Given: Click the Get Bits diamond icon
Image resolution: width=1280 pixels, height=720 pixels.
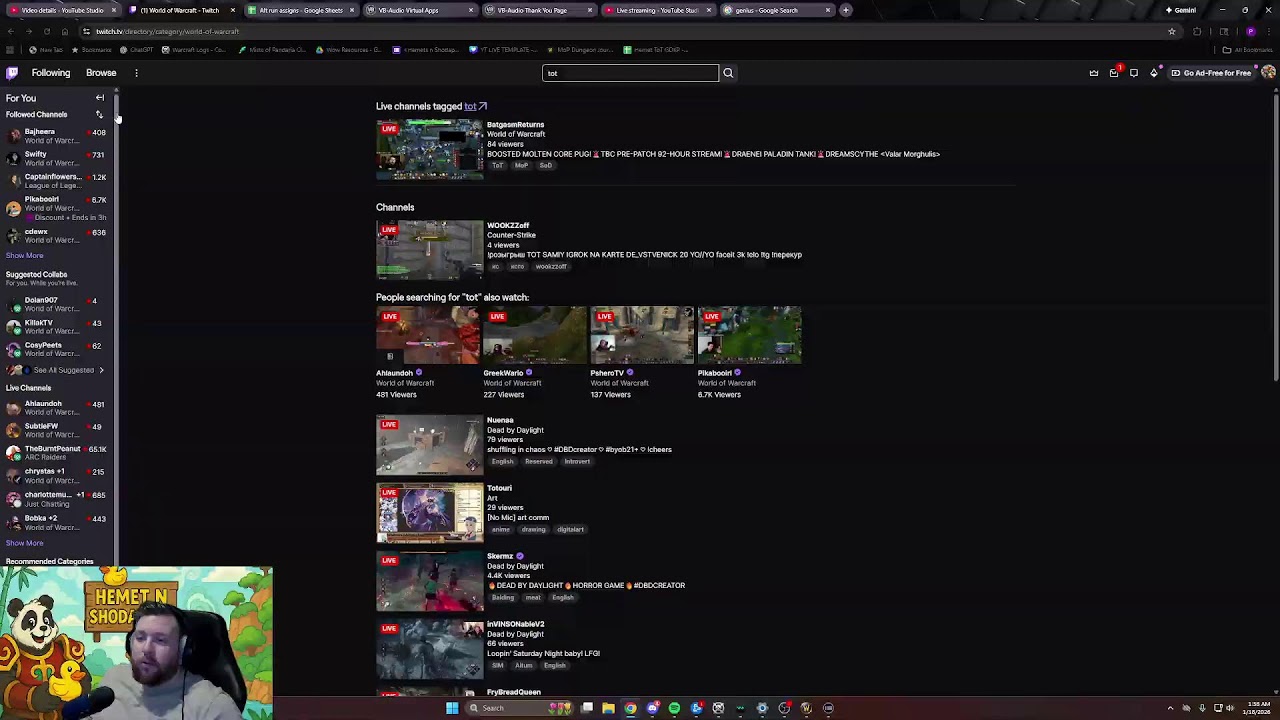Looking at the screenshot, I should (x=1154, y=73).
